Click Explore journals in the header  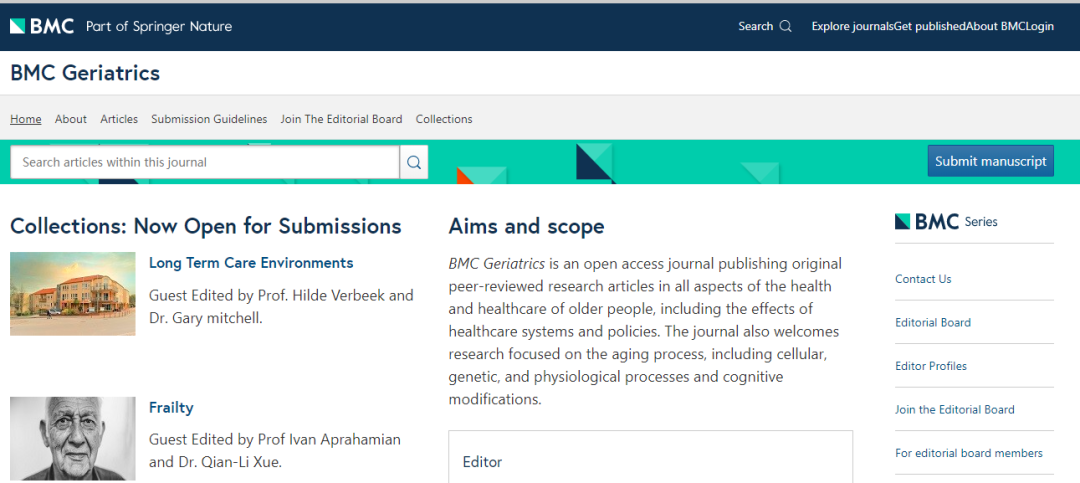pyautogui.click(x=852, y=26)
